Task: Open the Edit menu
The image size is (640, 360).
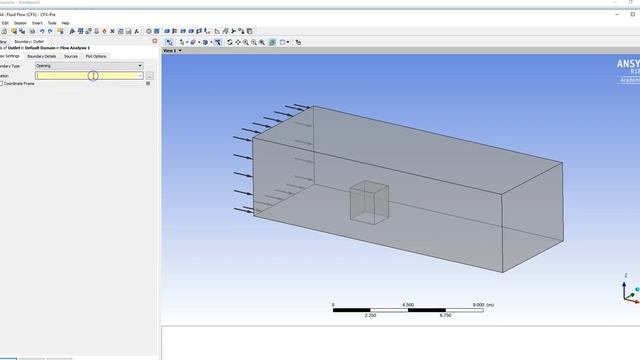Action: (5, 23)
